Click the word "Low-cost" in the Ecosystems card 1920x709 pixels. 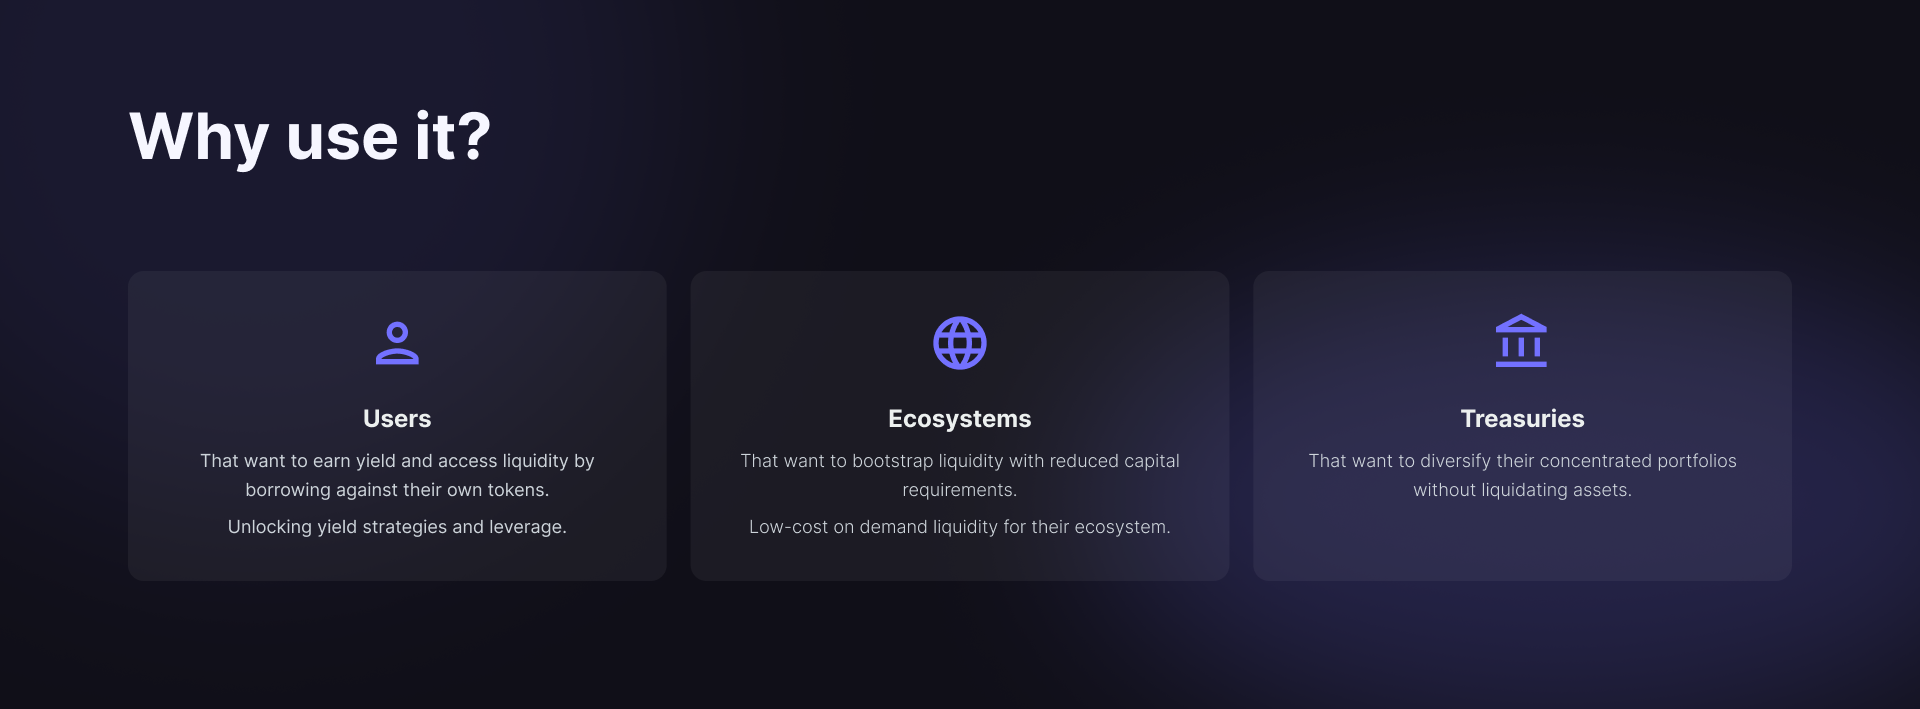tap(788, 527)
